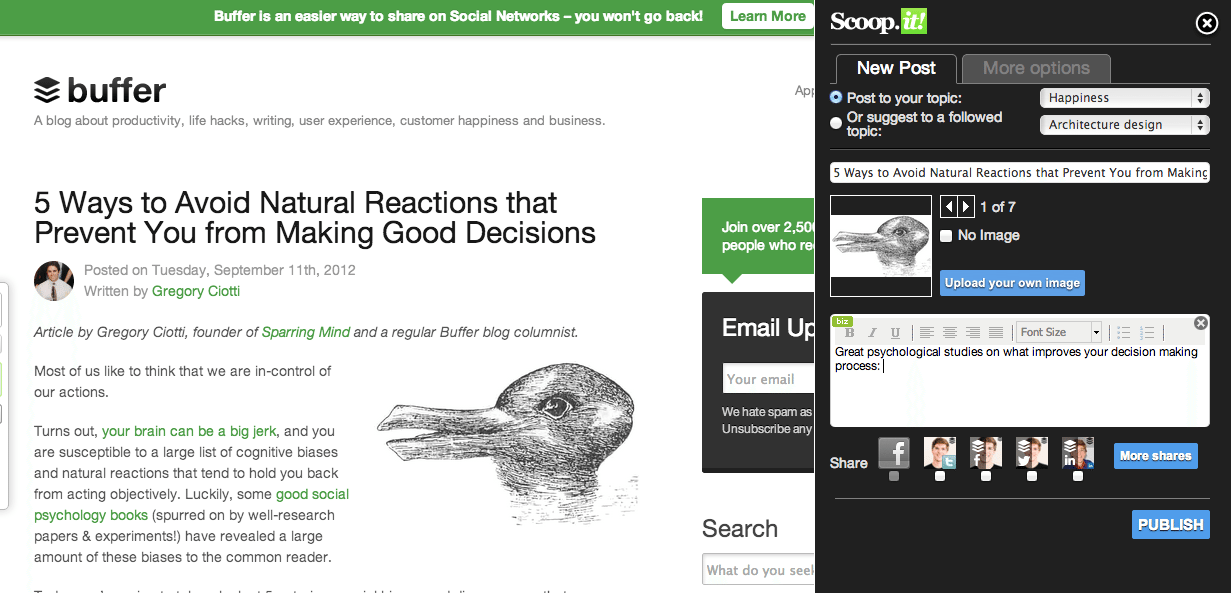This screenshot has width=1231, height=593.
Task: Click the Buffer logo in the blog header
Action: click(x=100, y=91)
